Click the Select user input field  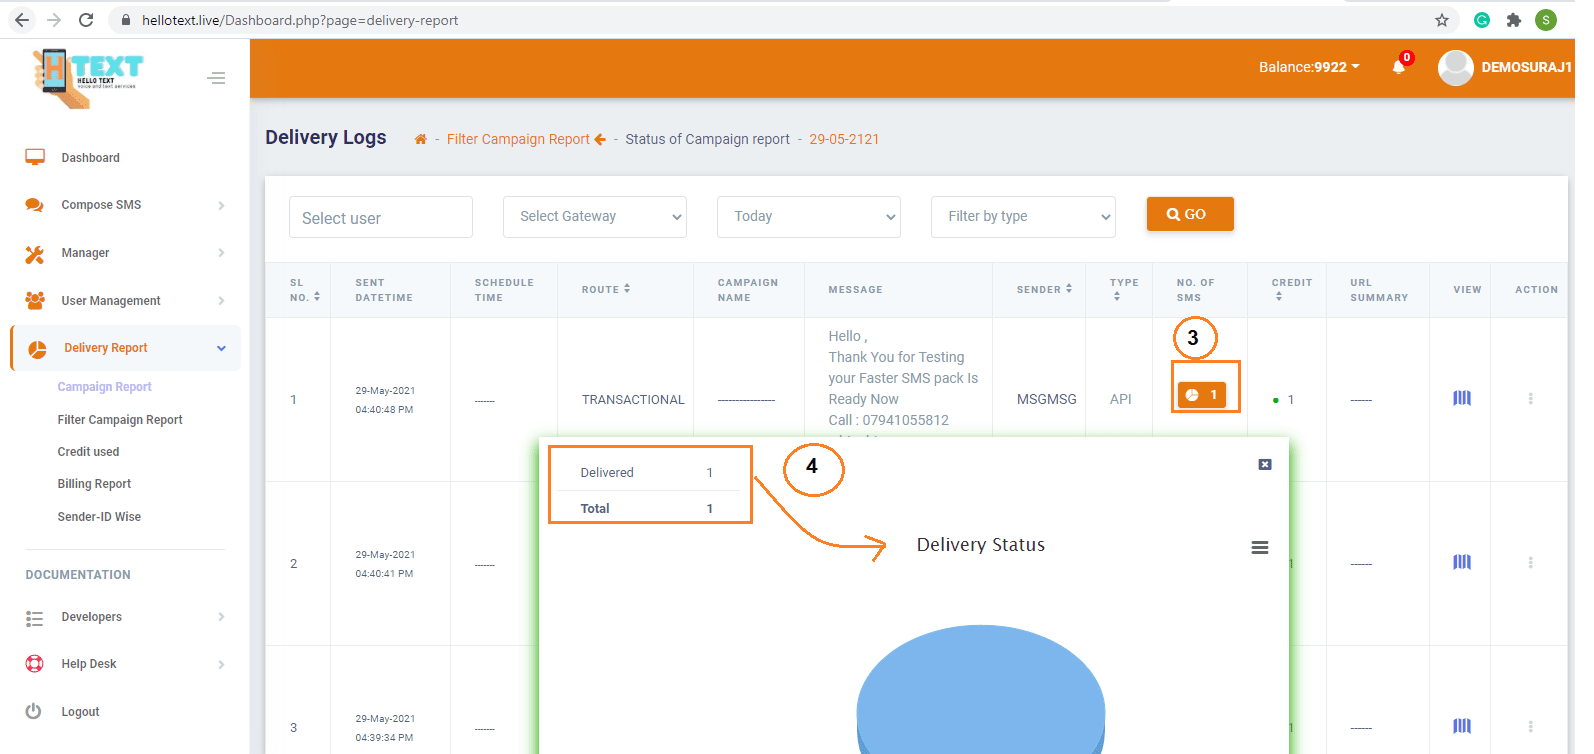[x=381, y=217]
